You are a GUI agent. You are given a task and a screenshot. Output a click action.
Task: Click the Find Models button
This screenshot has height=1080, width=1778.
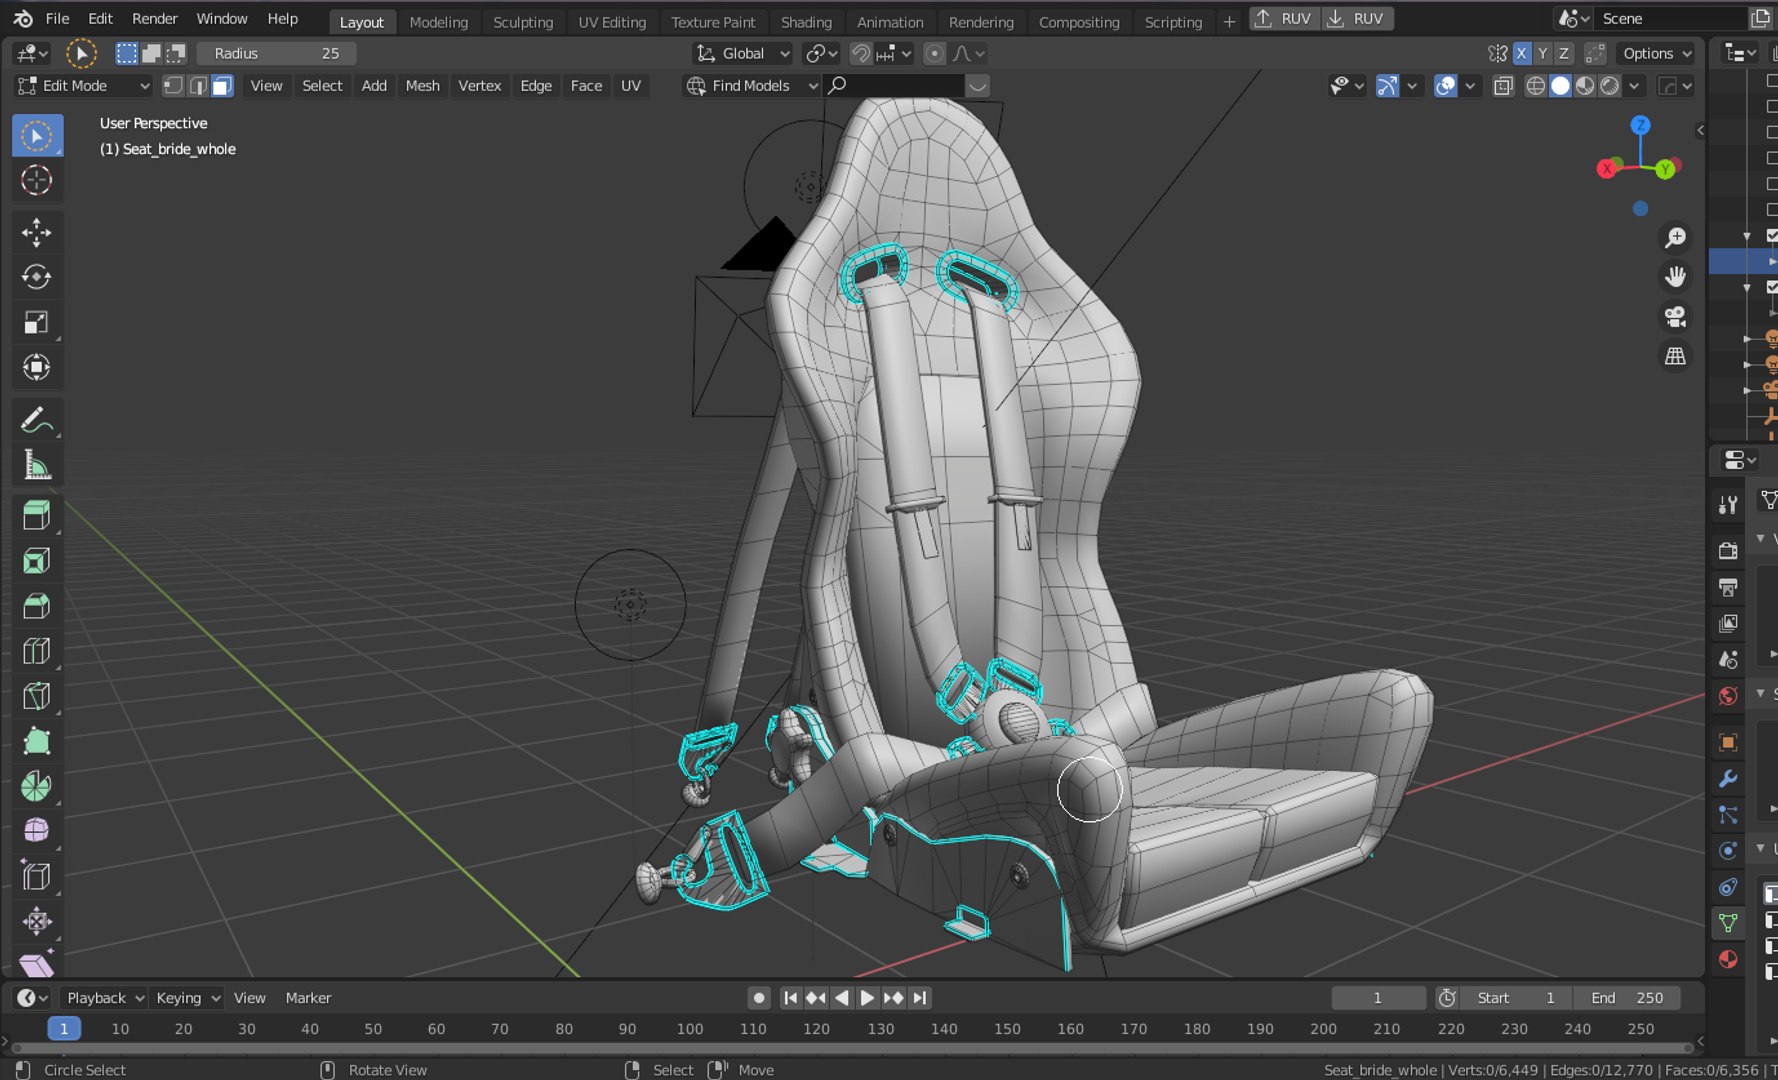coord(751,86)
